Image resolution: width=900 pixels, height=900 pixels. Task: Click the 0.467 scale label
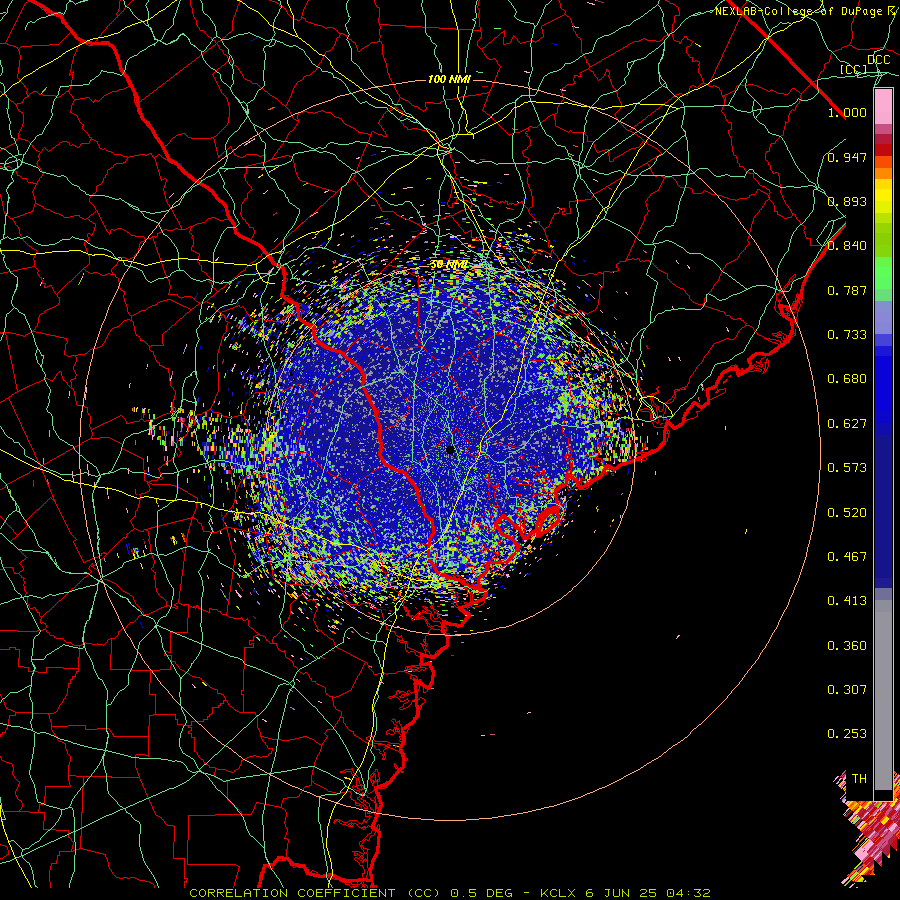point(847,557)
